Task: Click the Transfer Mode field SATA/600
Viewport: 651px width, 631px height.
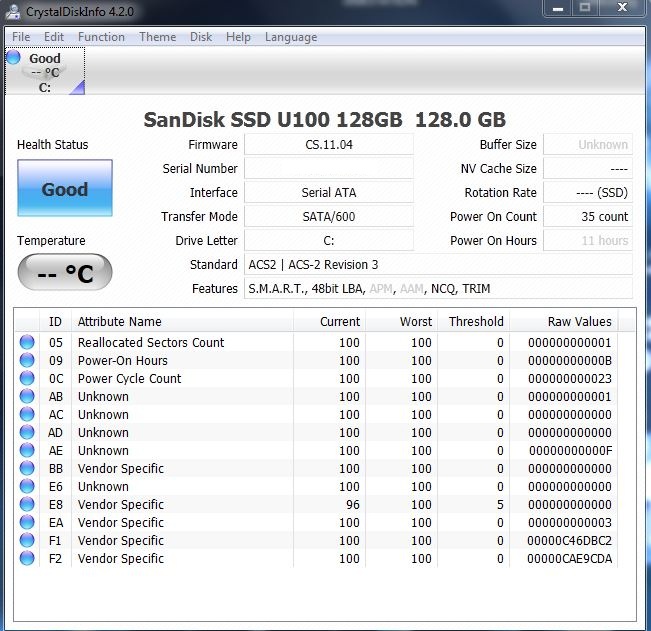Action: point(329,216)
